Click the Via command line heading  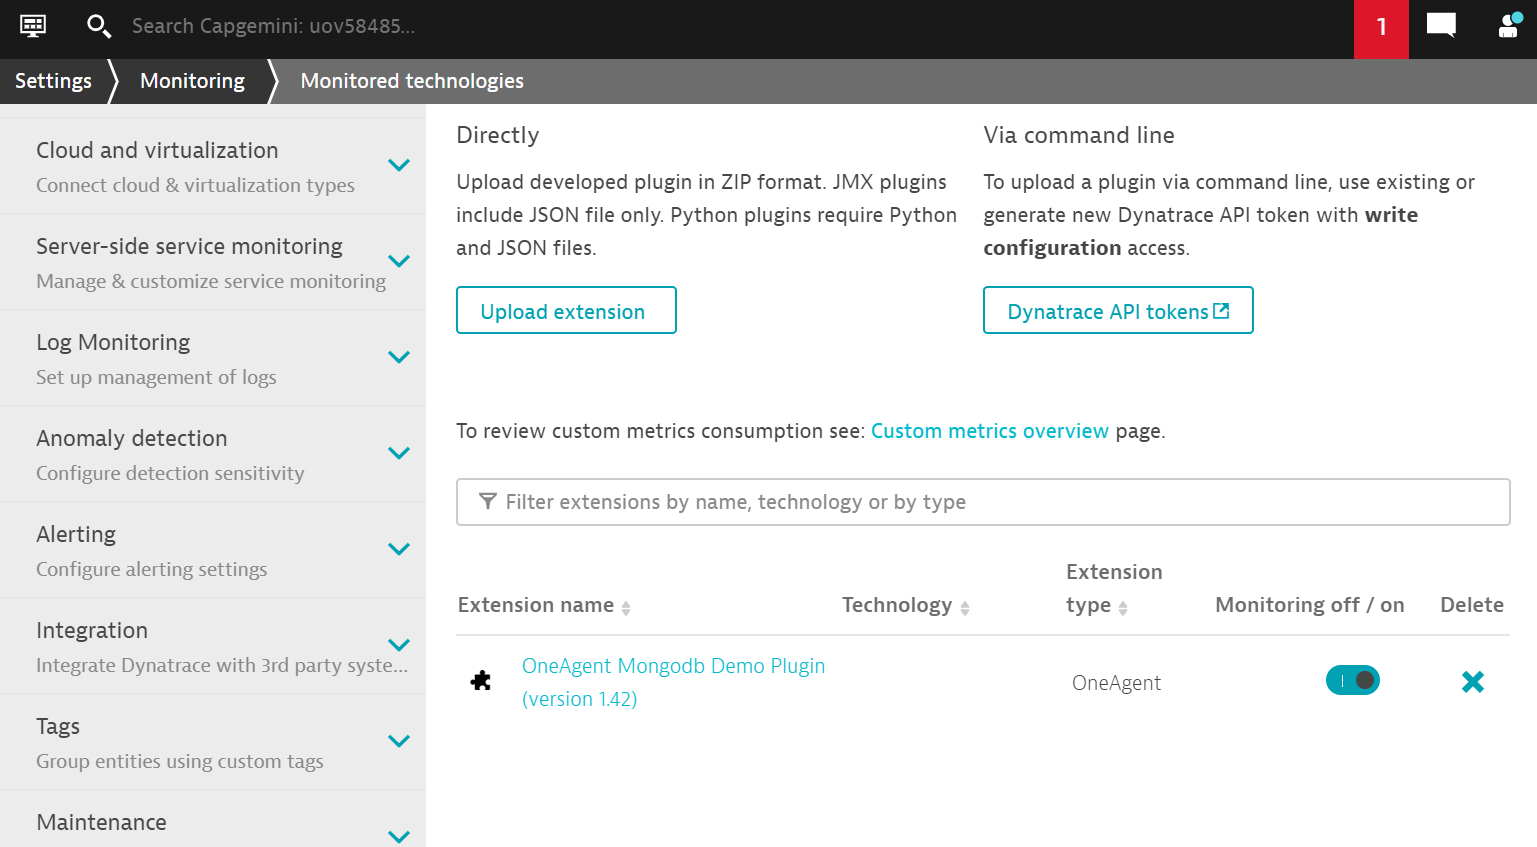pyautogui.click(x=1079, y=135)
